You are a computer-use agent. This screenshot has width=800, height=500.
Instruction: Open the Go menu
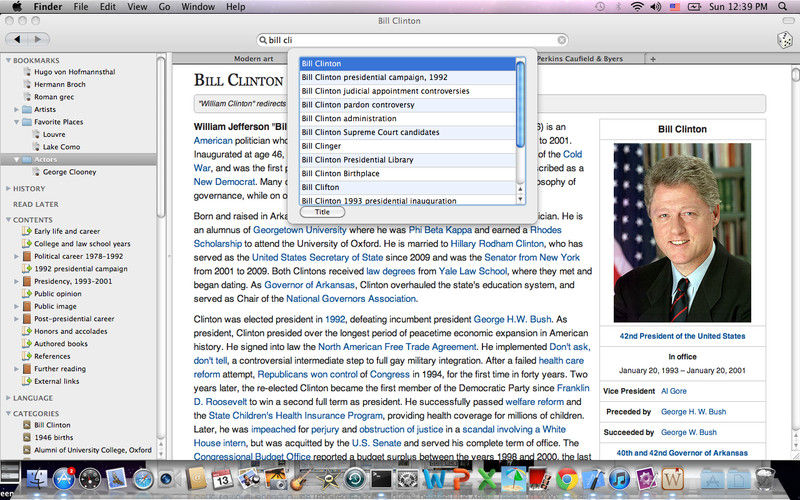tap(164, 7)
